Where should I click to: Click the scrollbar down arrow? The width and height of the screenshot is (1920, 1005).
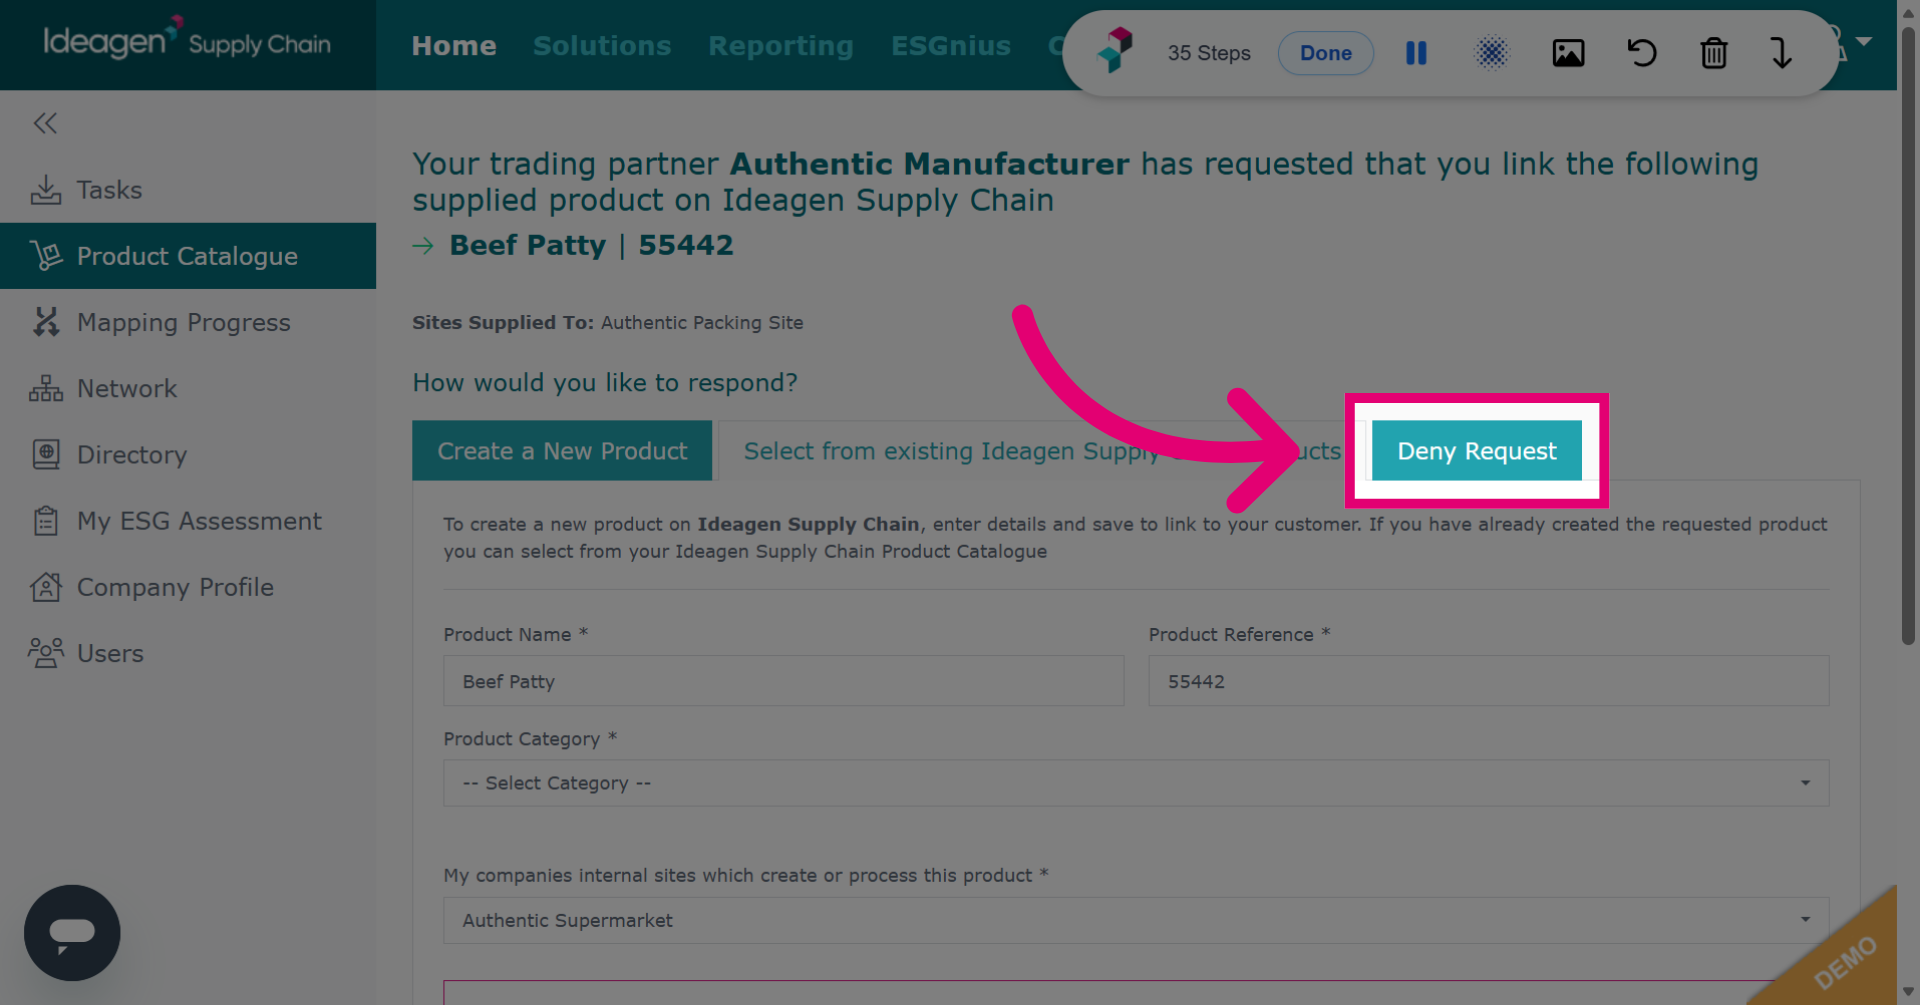[1908, 992]
